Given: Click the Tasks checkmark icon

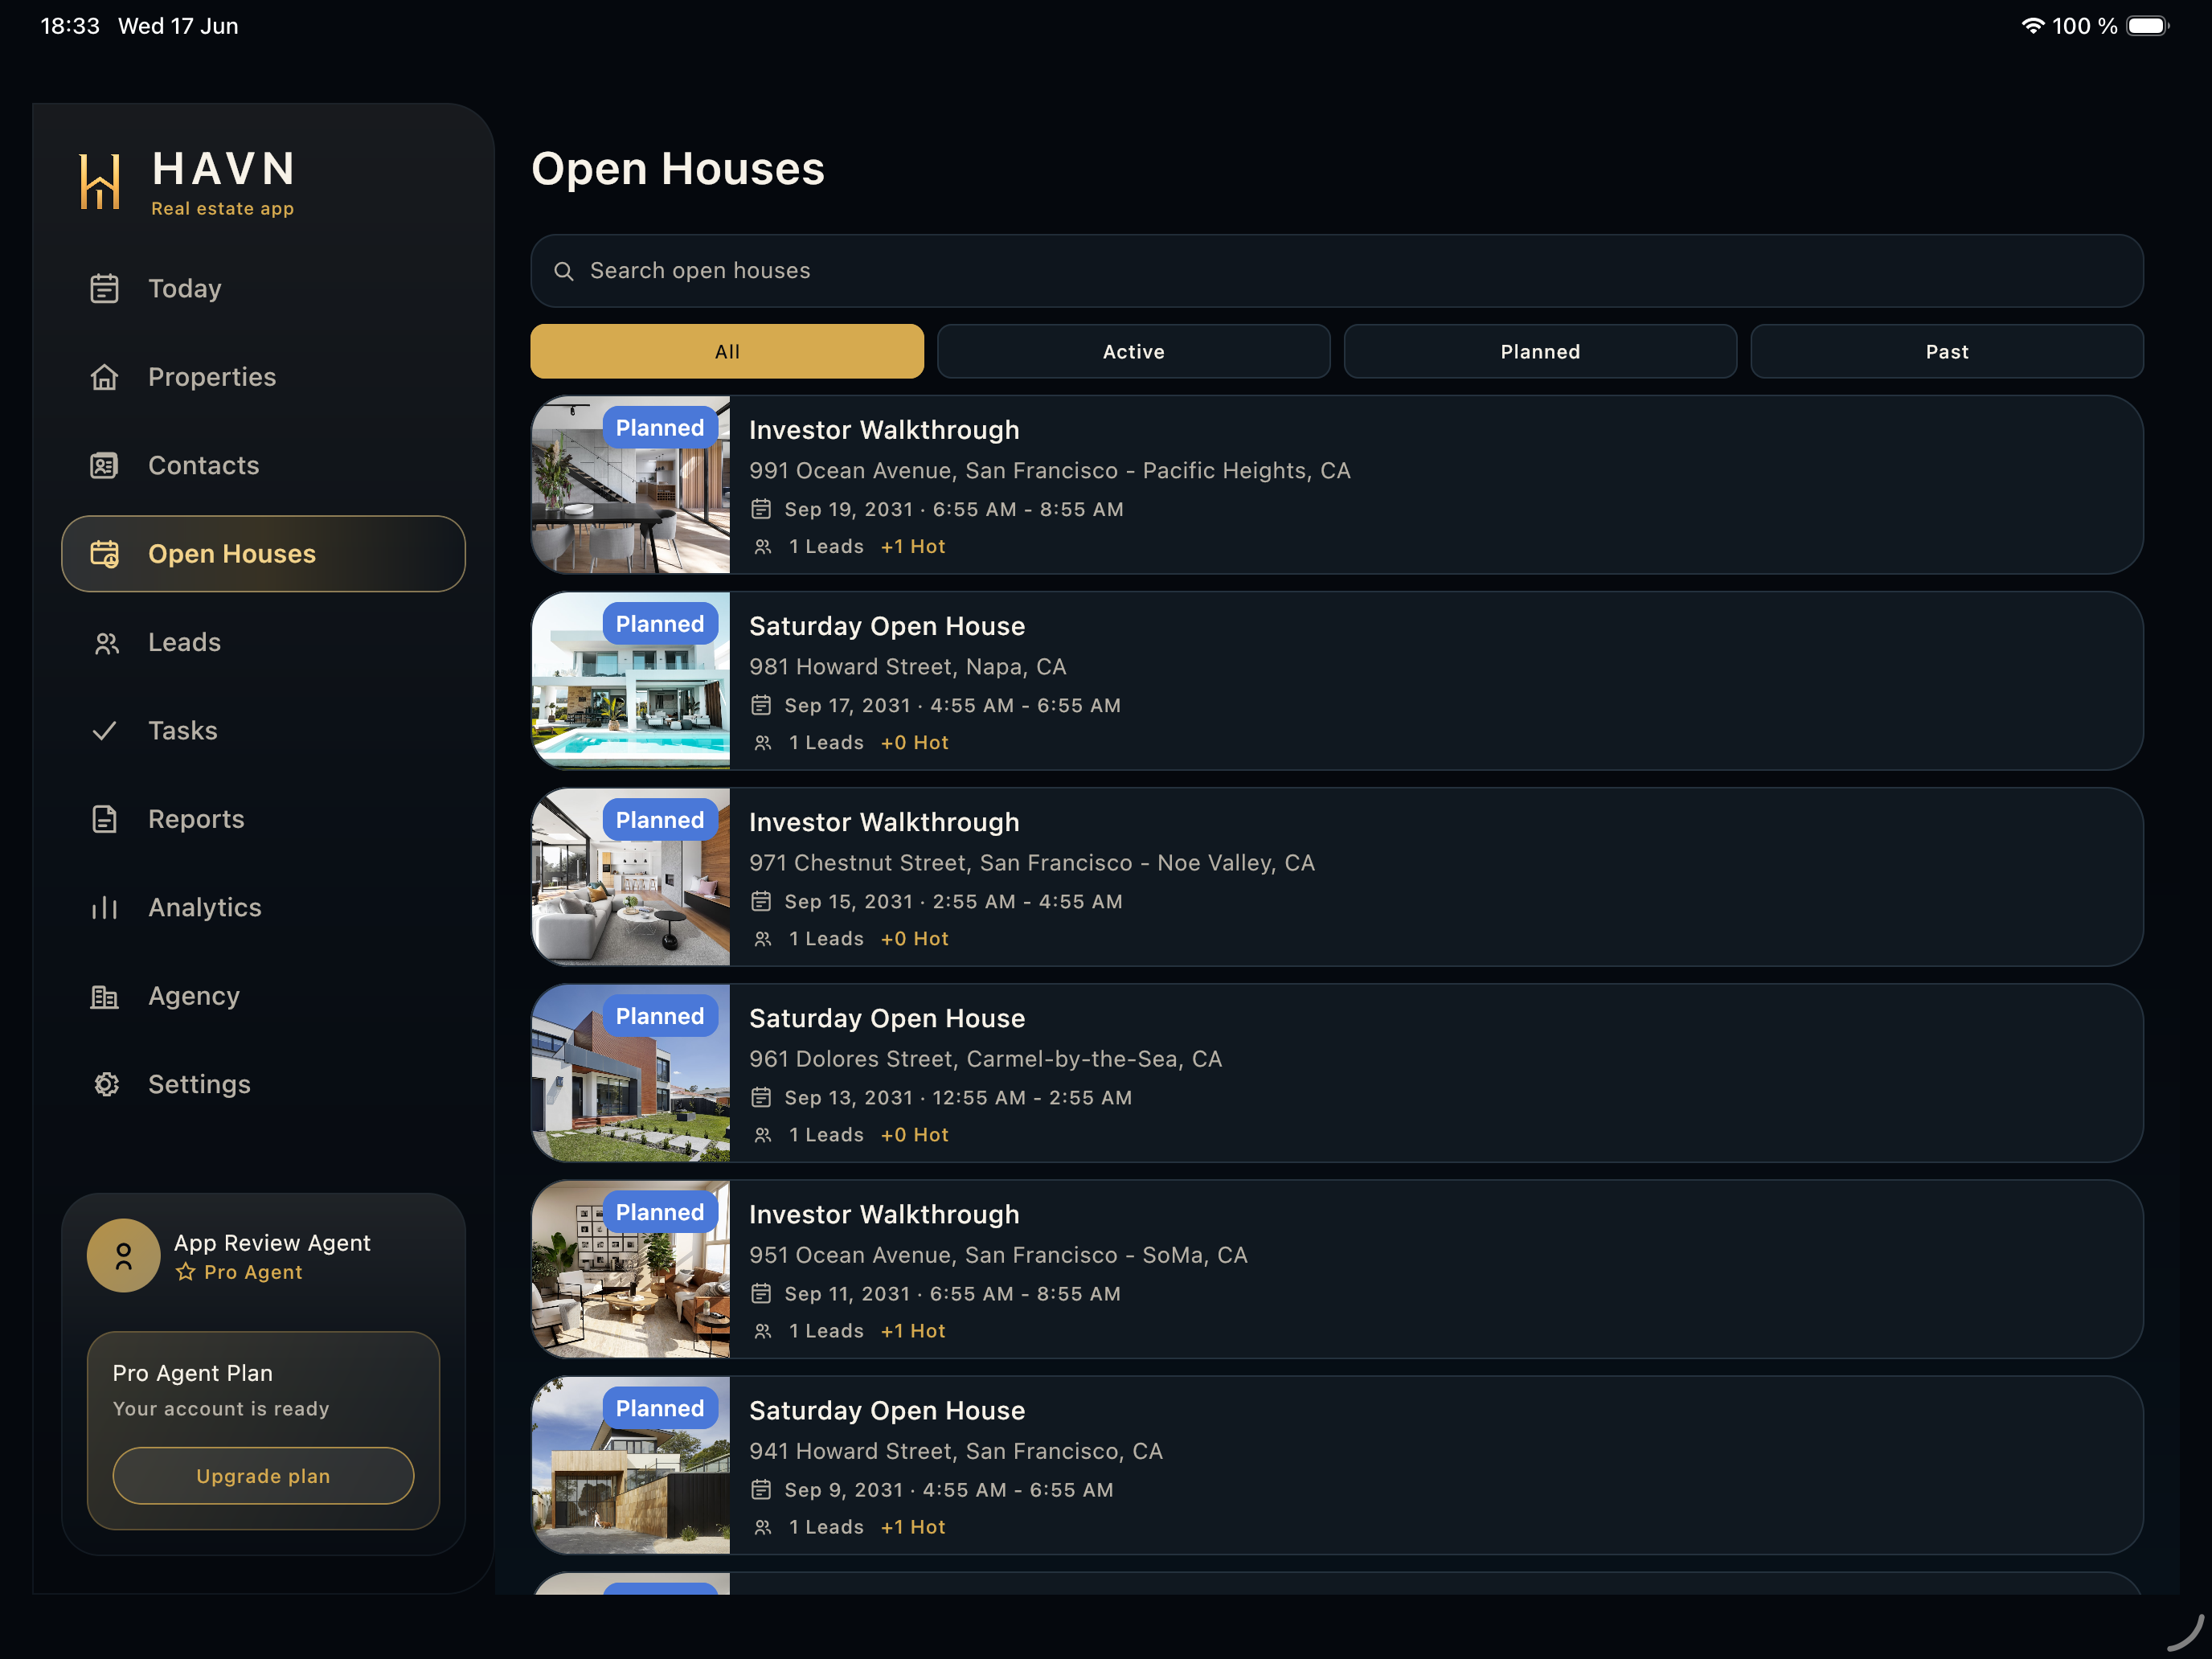Looking at the screenshot, I should point(104,731).
